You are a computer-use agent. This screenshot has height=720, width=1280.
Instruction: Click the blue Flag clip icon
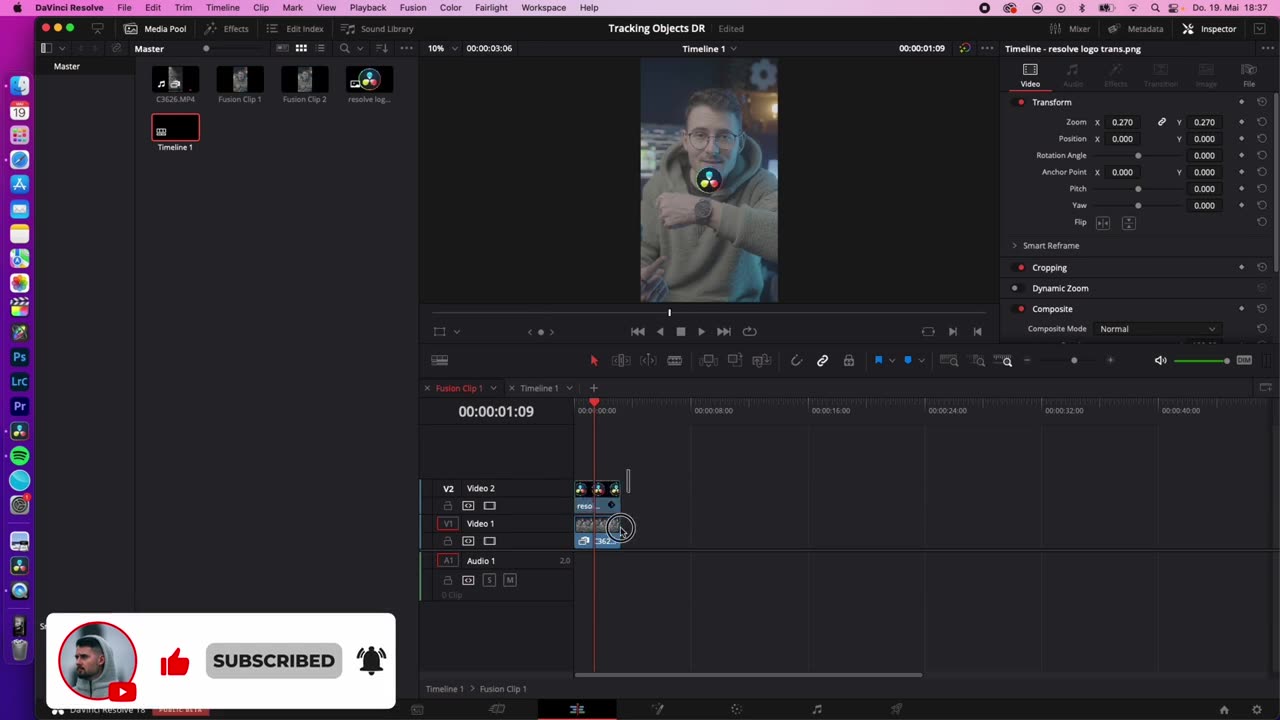tap(879, 360)
